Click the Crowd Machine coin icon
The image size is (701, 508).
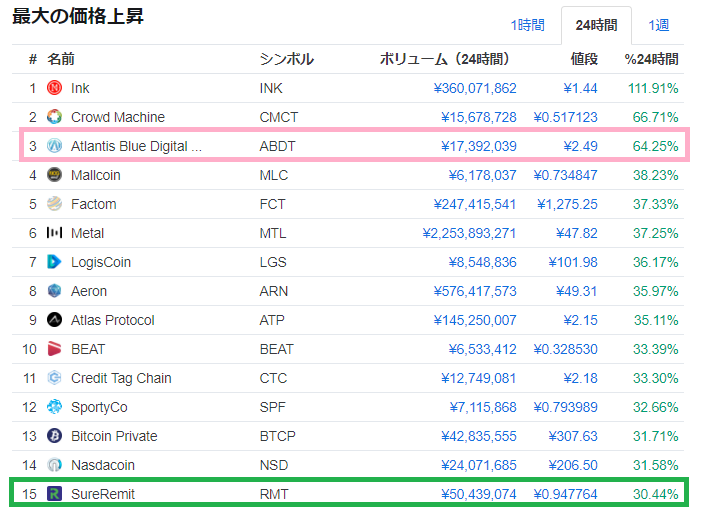pos(55,117)
